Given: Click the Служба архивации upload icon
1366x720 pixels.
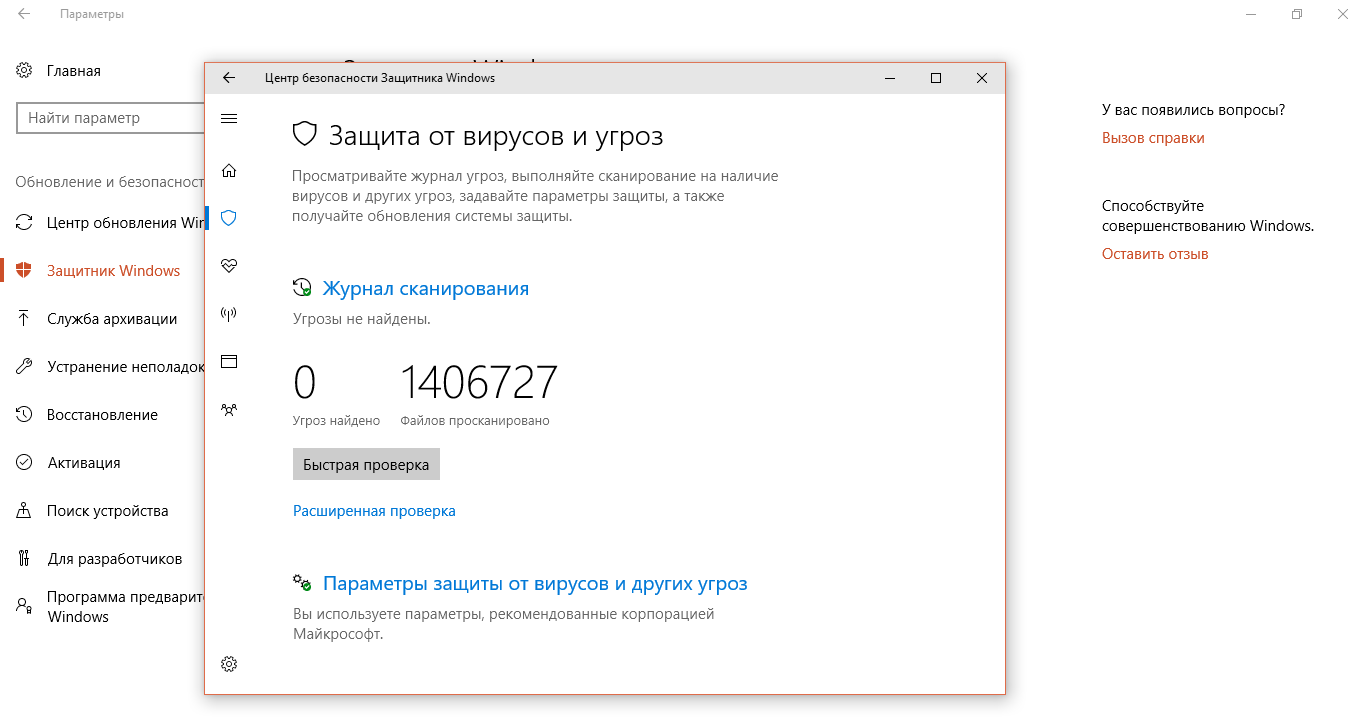Looking at the screenshot, I should coord(24,319).
